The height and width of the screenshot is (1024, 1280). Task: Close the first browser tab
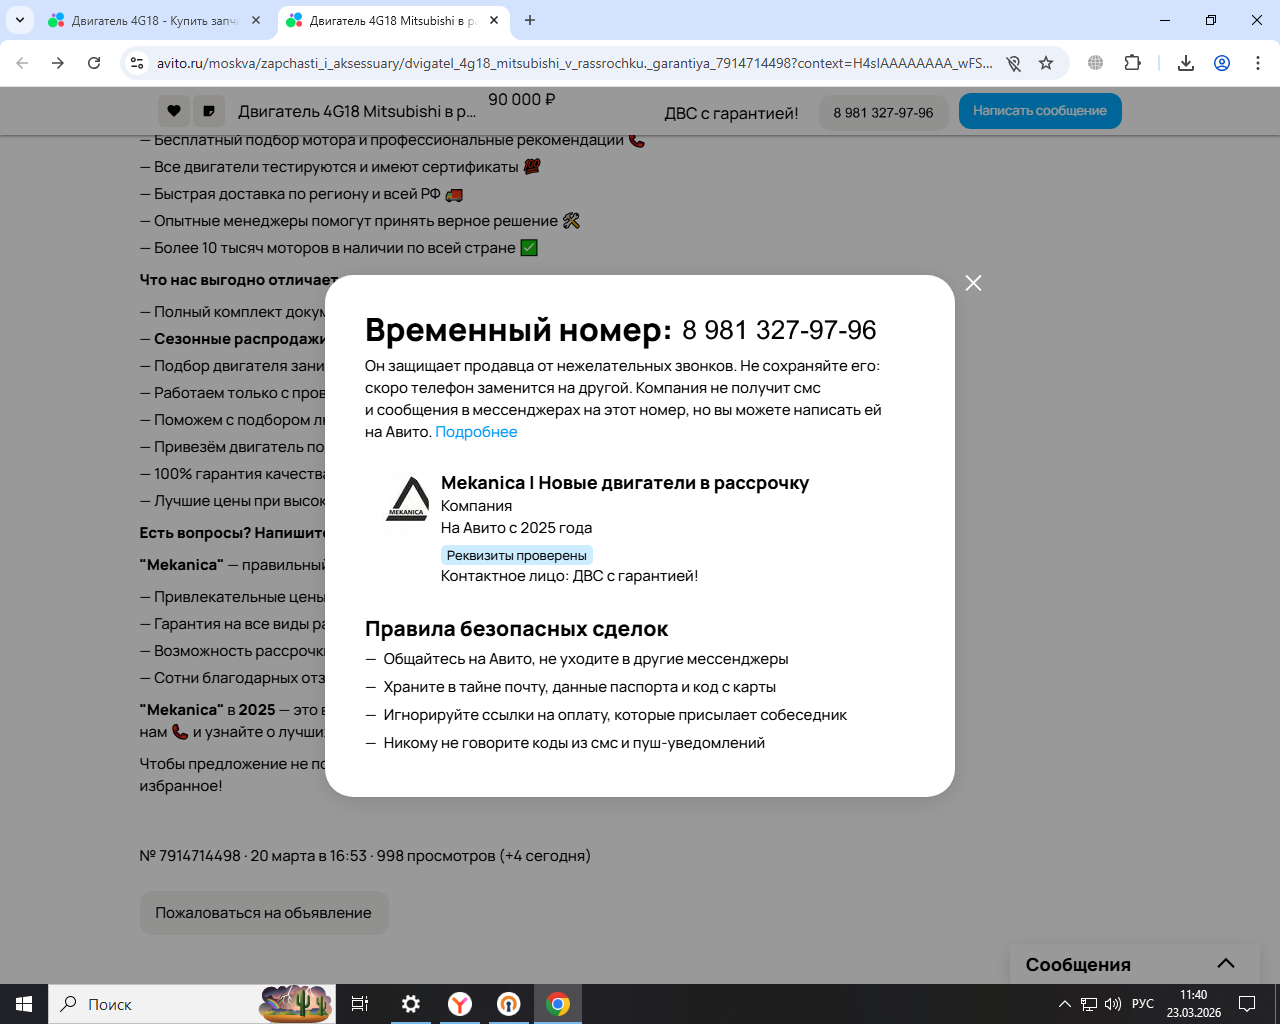point(256,20)
